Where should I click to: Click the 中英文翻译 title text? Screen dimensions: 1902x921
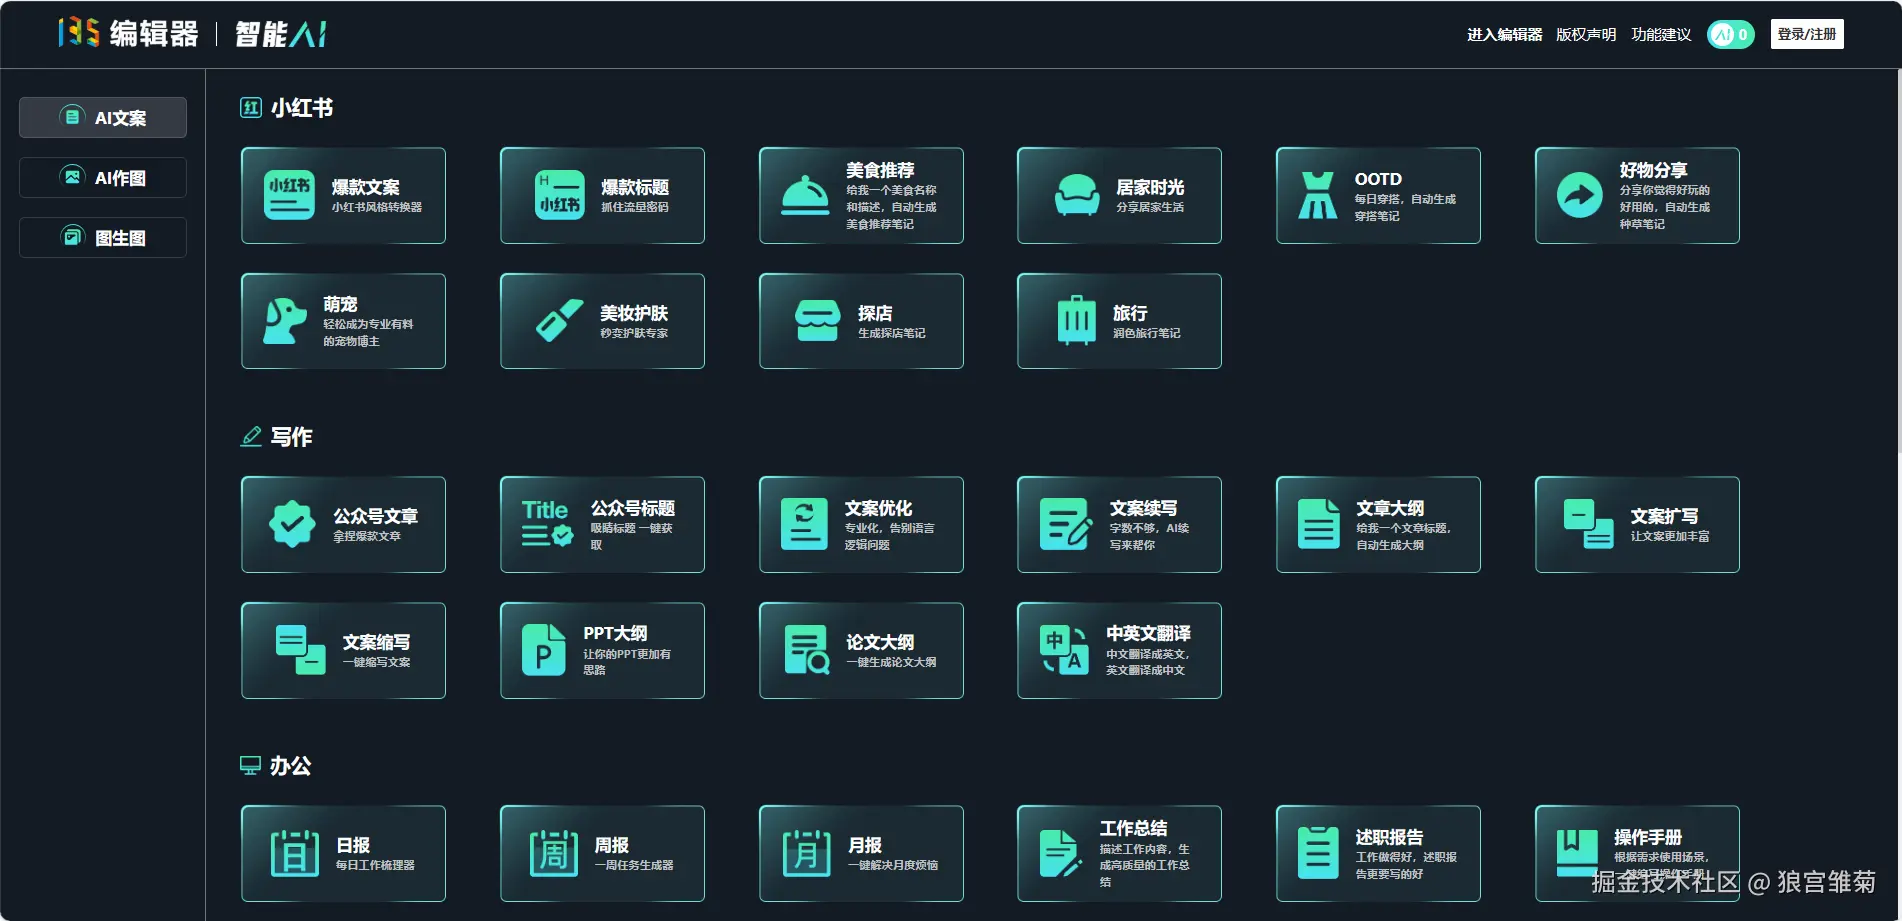pos(1149,633)
